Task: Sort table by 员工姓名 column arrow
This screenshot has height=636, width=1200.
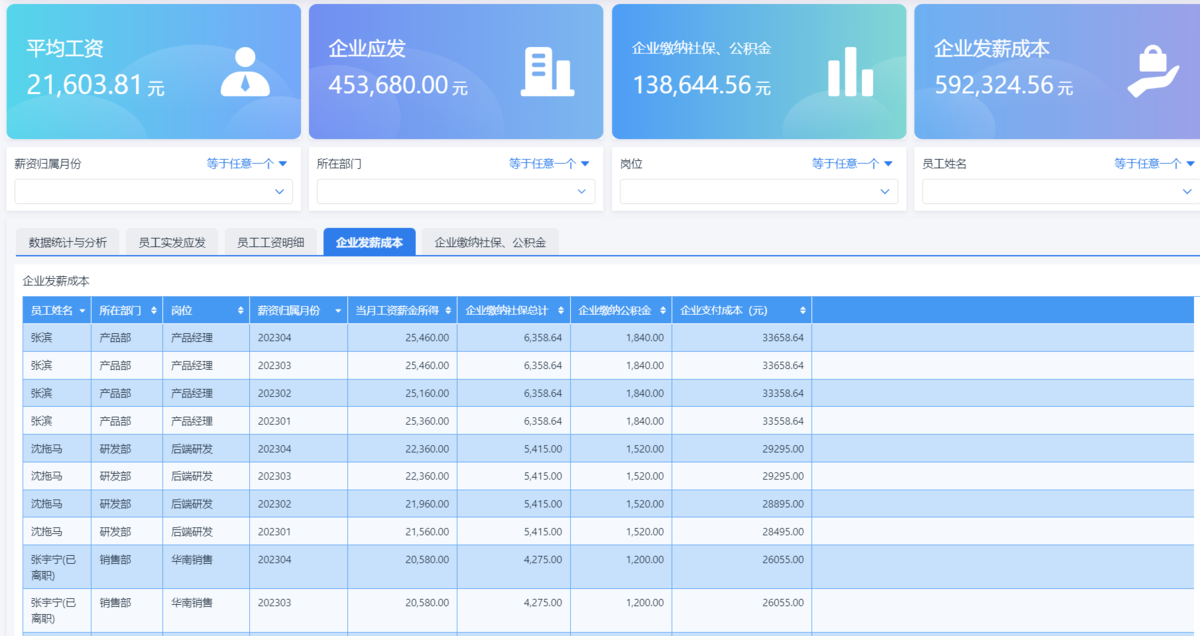Action: [x=82, y=311]
